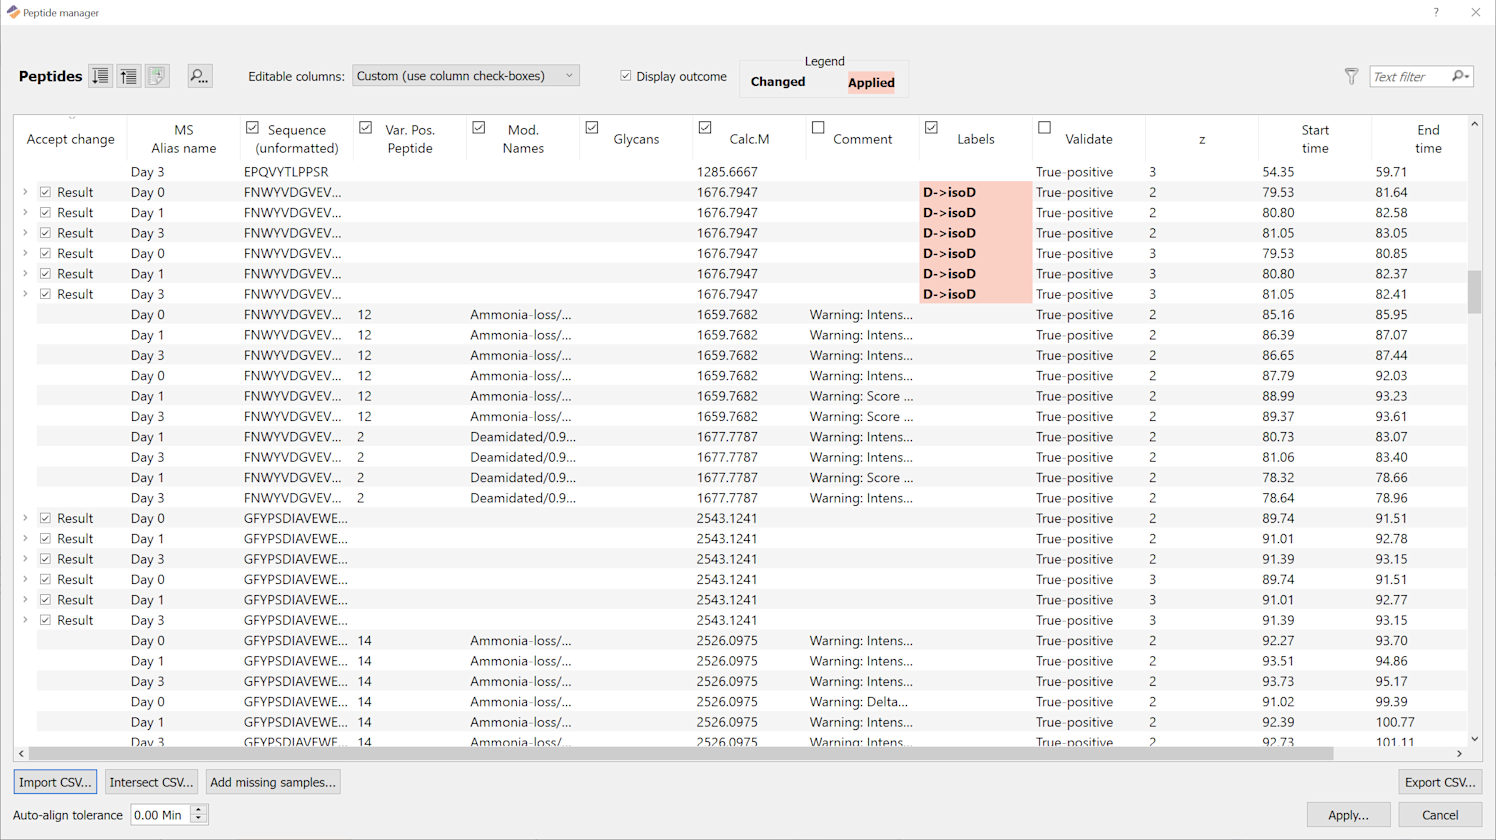Click the expand all rows icon
This screenshot has height=840, width=1496.
click(100, 76)
